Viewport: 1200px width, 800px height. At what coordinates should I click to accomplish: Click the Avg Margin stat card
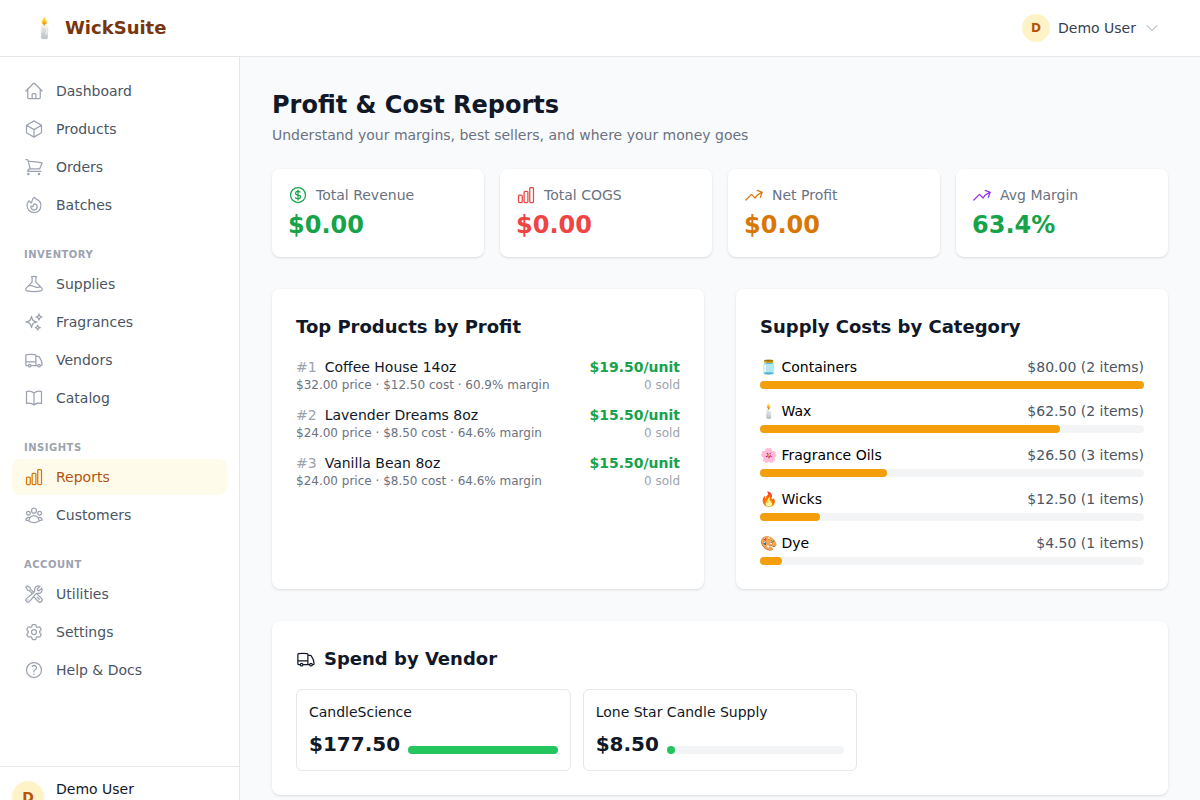click(x=1061, y=213)
